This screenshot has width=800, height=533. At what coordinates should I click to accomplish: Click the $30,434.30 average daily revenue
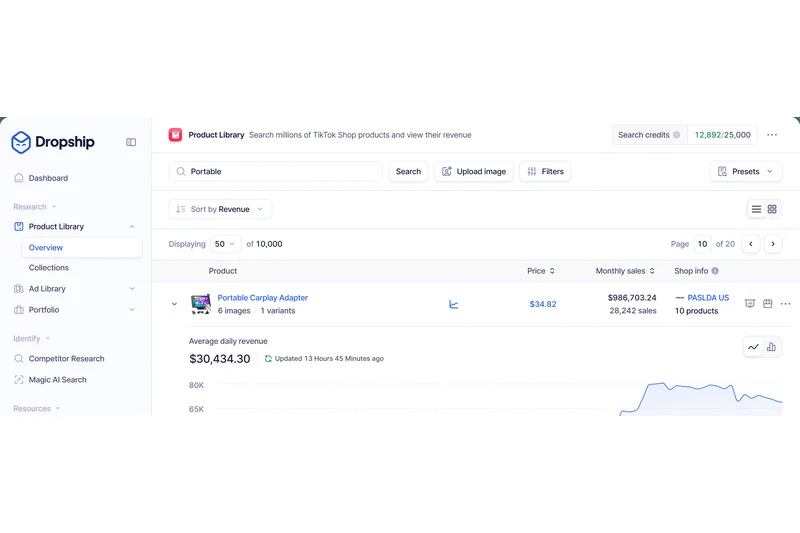tap(220, 359)
